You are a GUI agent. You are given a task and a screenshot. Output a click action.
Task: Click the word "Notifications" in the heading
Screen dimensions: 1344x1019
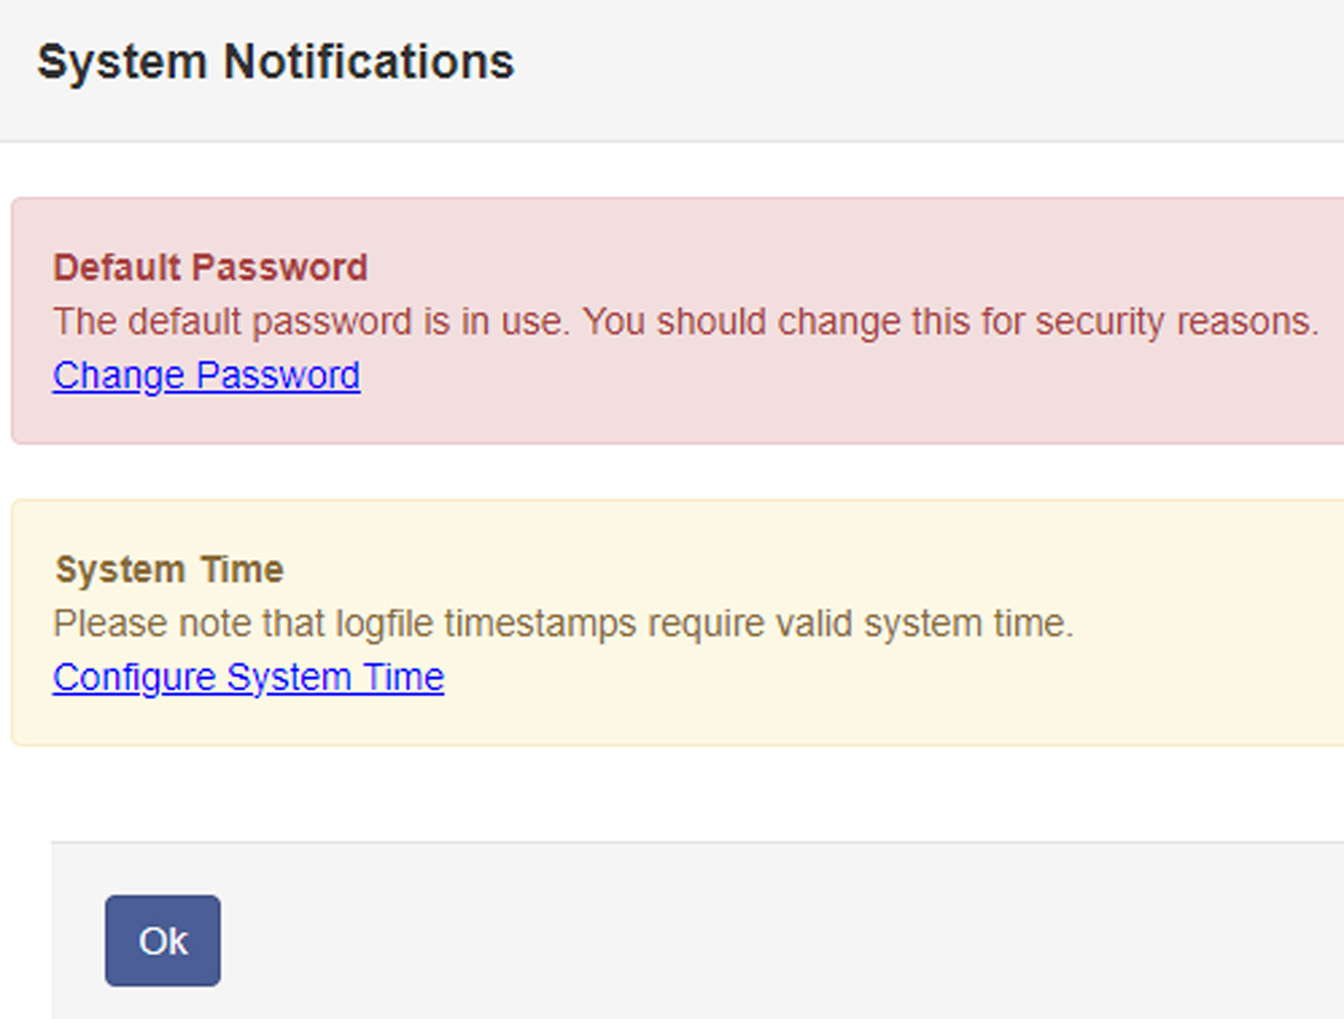tap(368, 62)
